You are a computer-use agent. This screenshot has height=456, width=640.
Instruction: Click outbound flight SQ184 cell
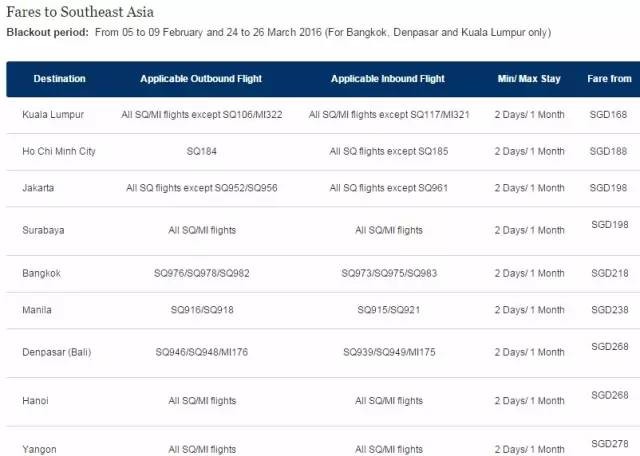click(x=203, y=152)
